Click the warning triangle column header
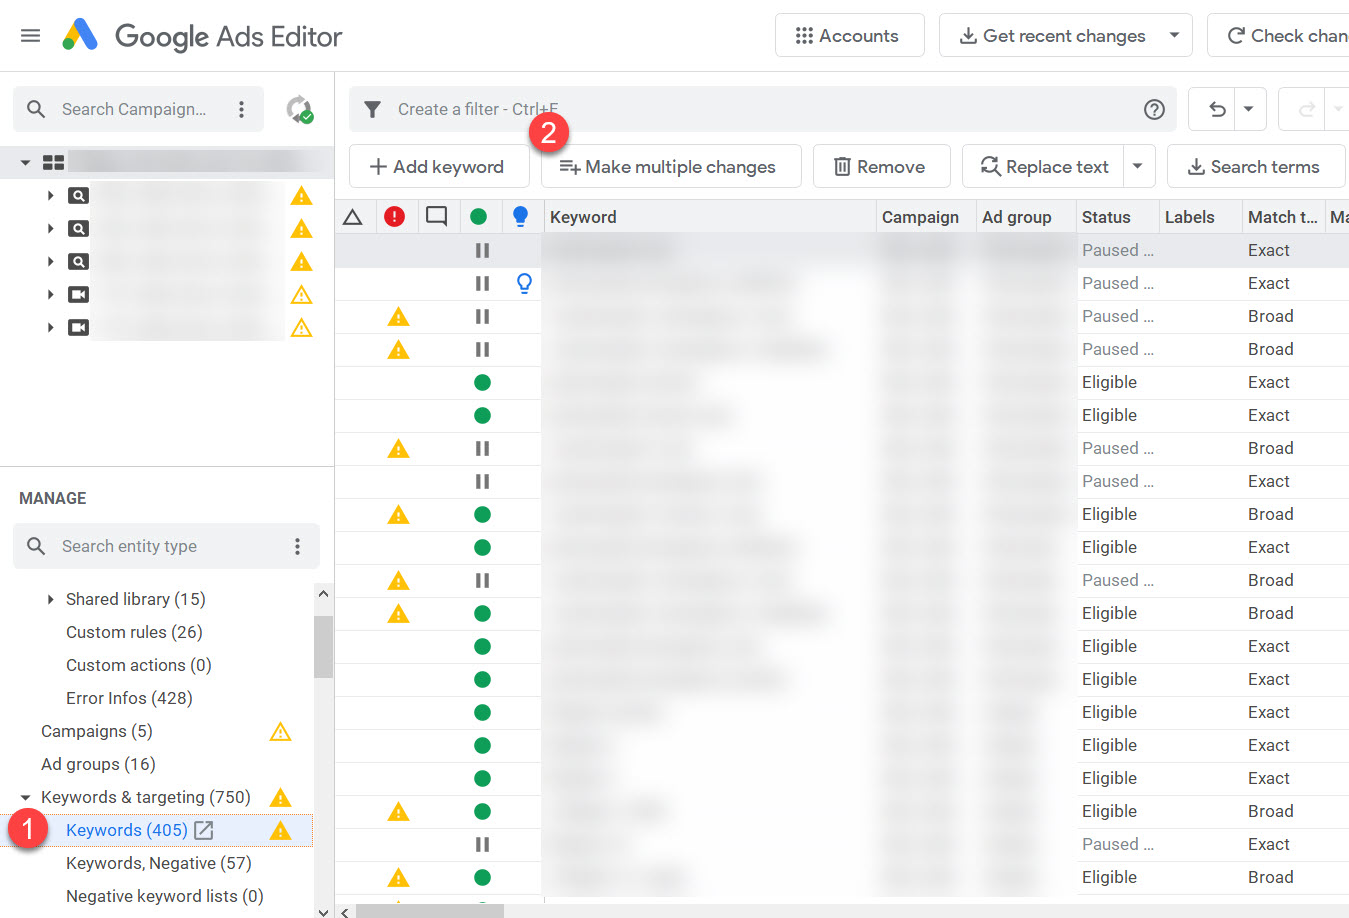Image resolution: width=1349 pixels, height=918 pixels. pyautogui.click(x=353, y=216)
